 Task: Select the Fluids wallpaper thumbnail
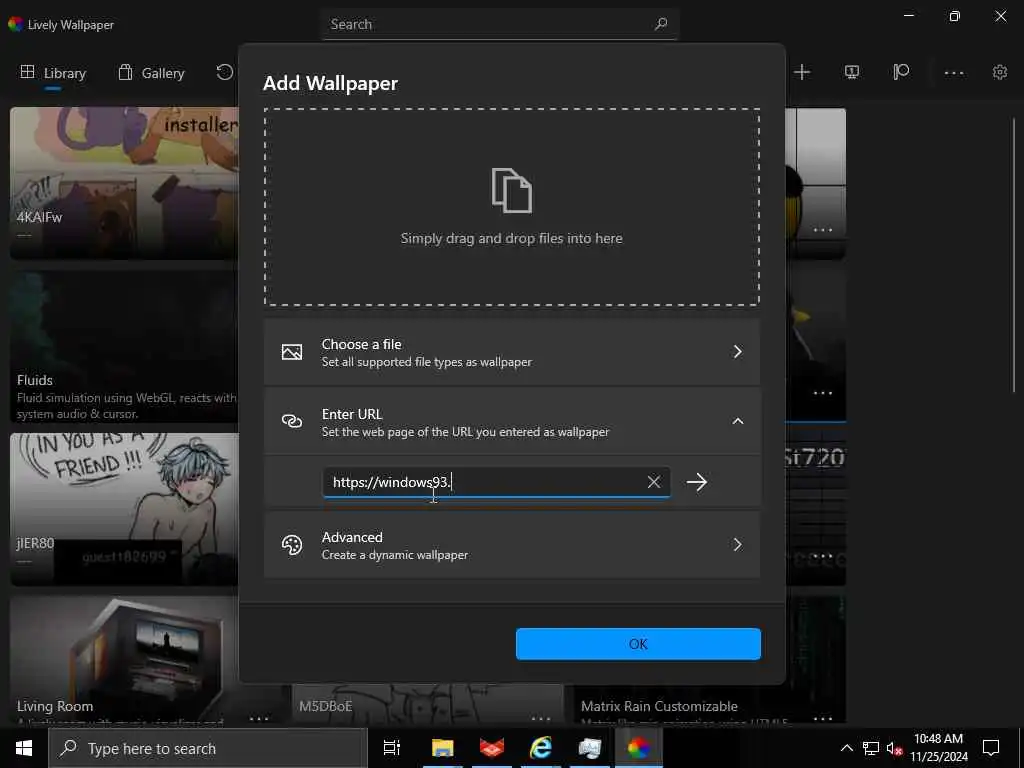pos(124,346)
